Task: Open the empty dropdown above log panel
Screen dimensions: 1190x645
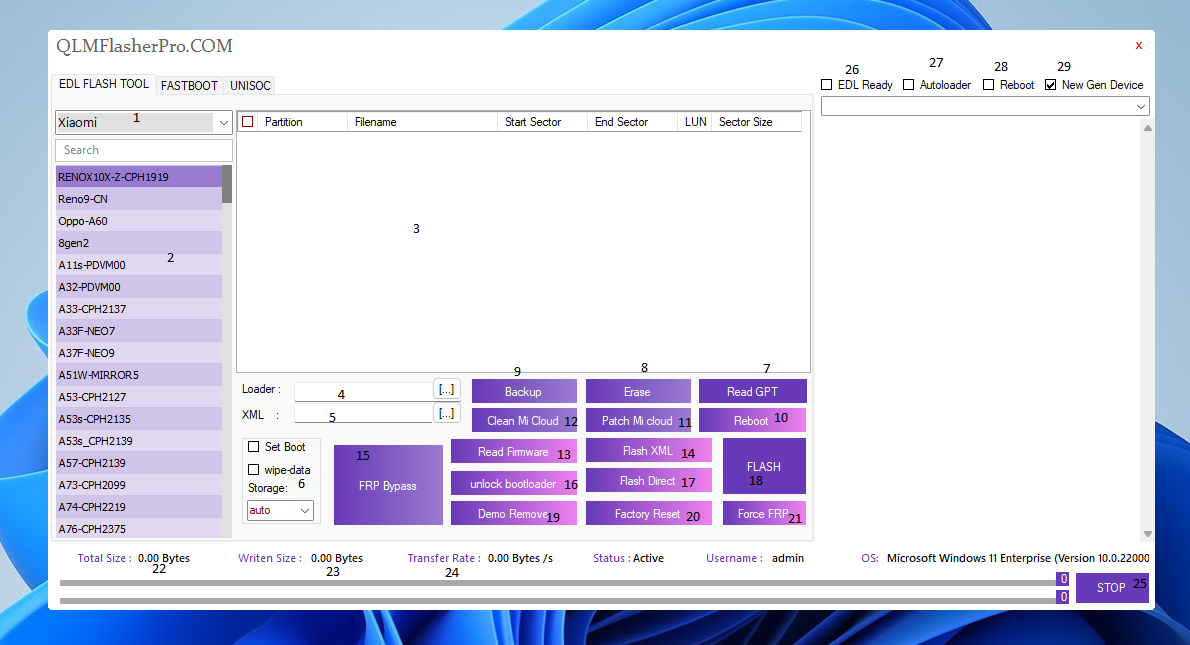Action: tap(985, 106)
